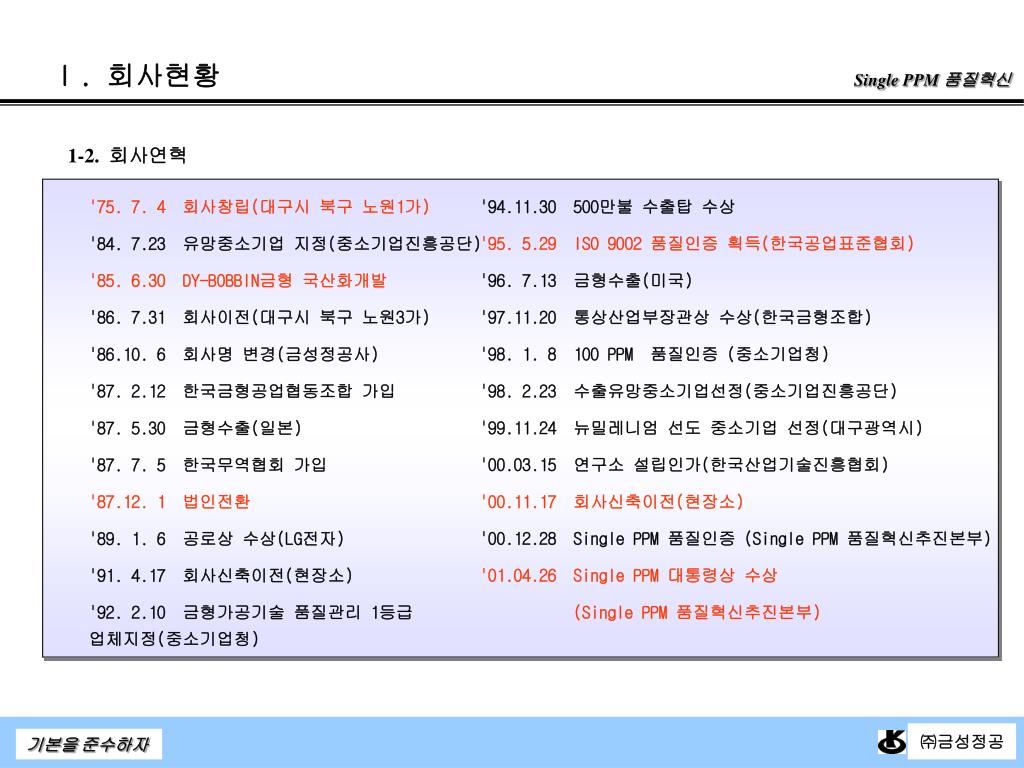Select the text '업체지정(중소기업청)'
The width and height of the screenshot is (1024, 768).
[174, 638]
